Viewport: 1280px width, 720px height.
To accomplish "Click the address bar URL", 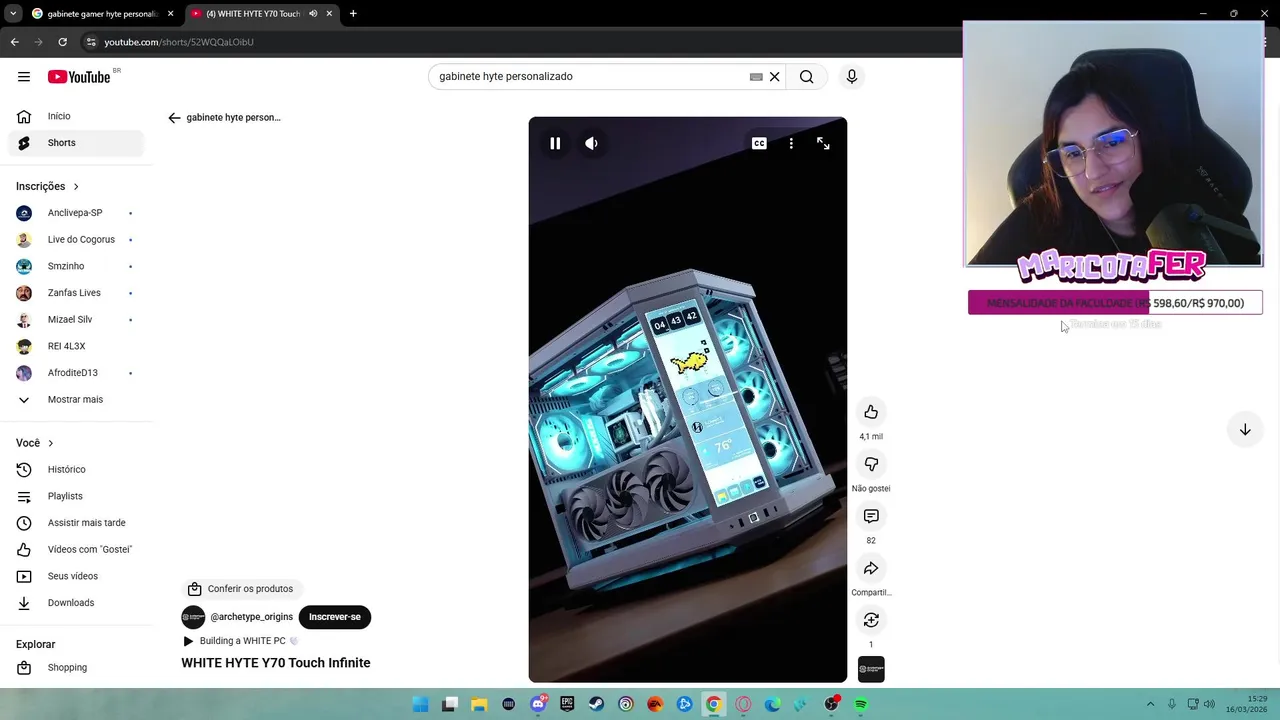I will click(x=179, y=42).
